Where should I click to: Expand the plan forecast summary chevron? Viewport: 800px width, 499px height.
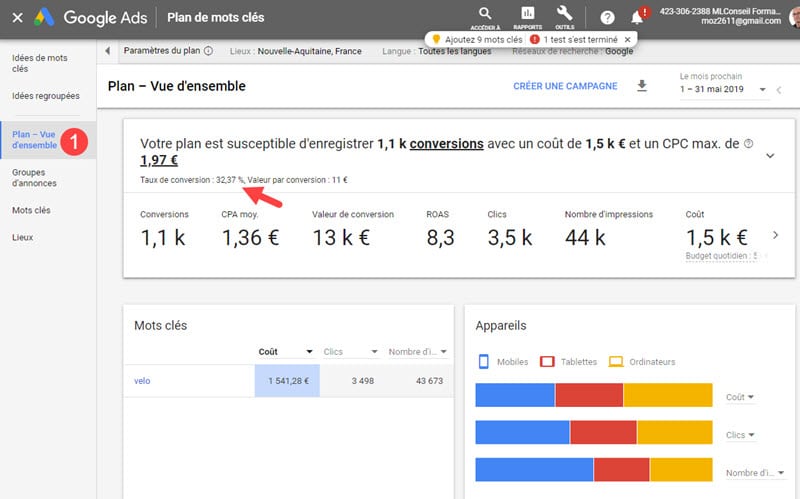(769, 155)
